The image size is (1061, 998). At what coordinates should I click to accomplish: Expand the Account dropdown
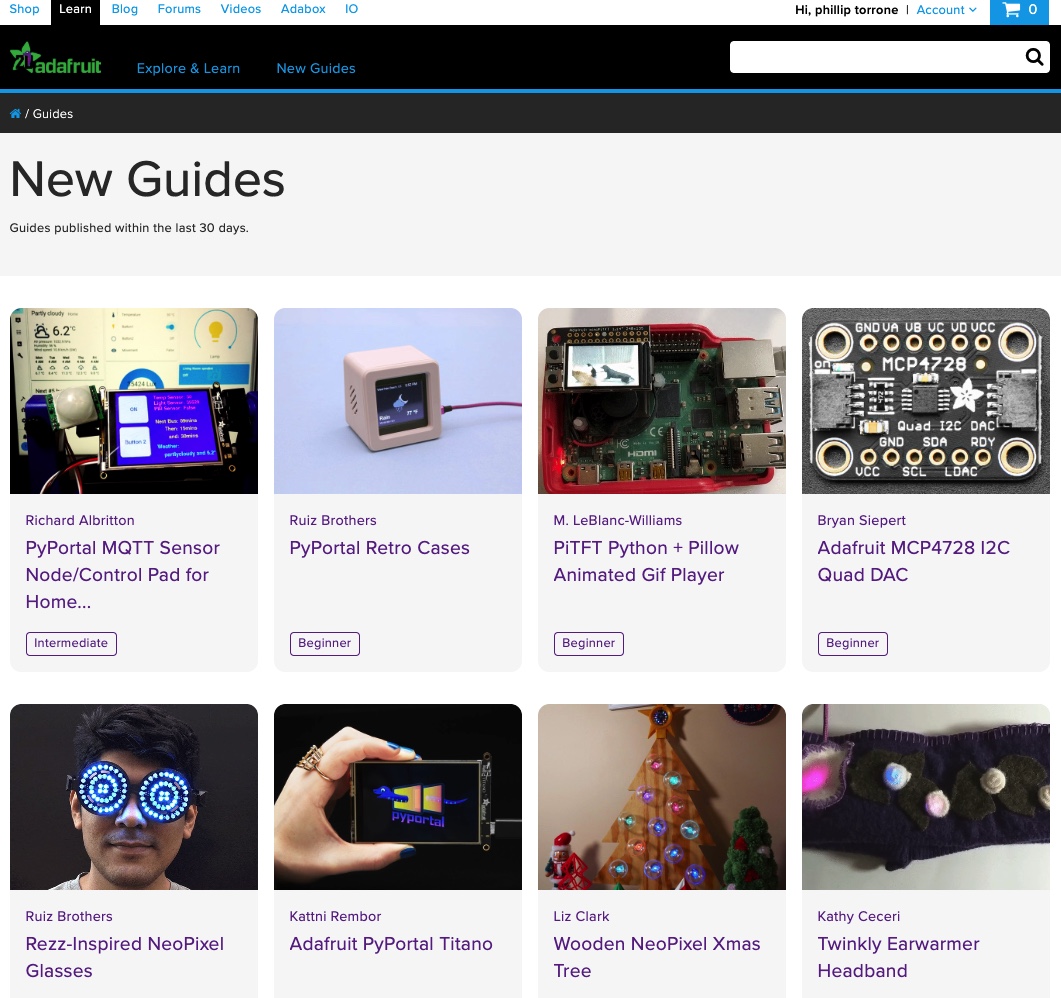coord(946,10)
